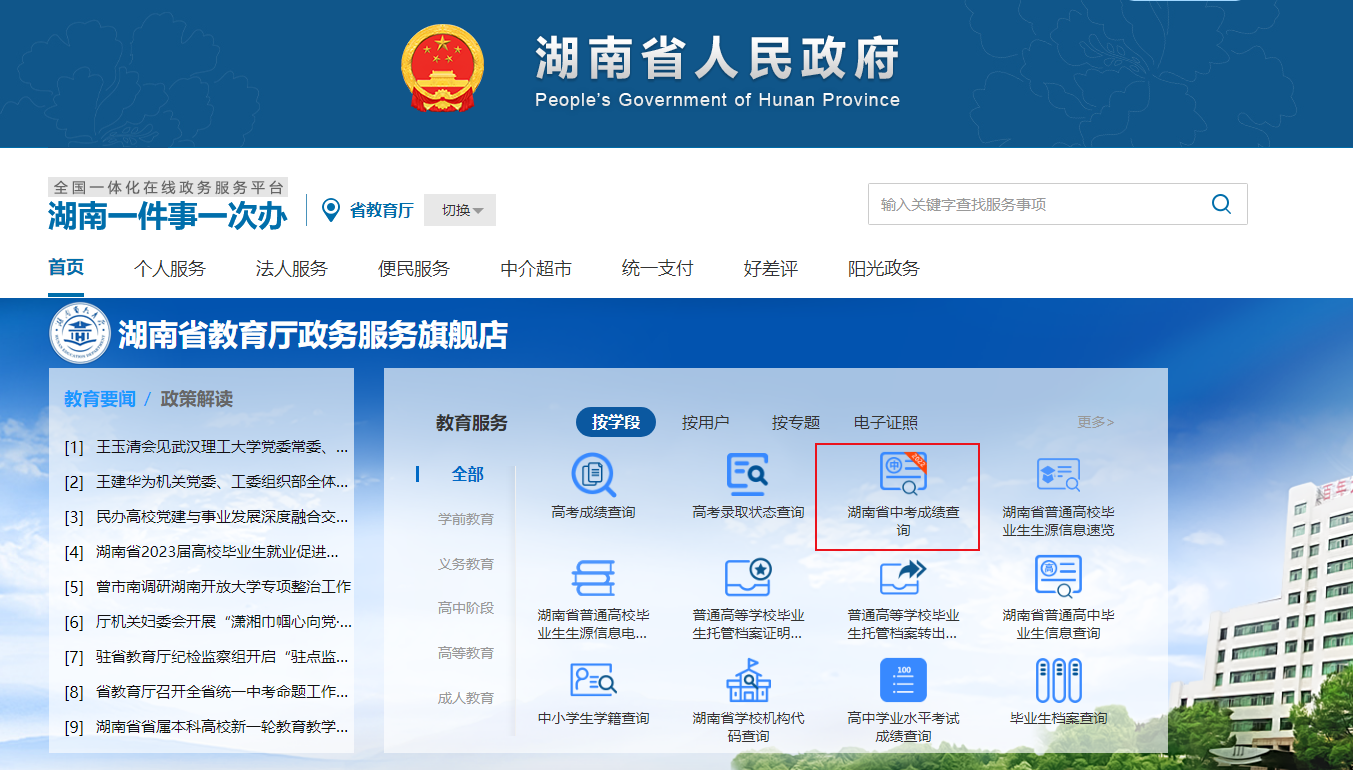Image resolution: width=1353 pixels, height=770 pixels.
Task: Click the national emblem in the header
Action: (442, 68)
